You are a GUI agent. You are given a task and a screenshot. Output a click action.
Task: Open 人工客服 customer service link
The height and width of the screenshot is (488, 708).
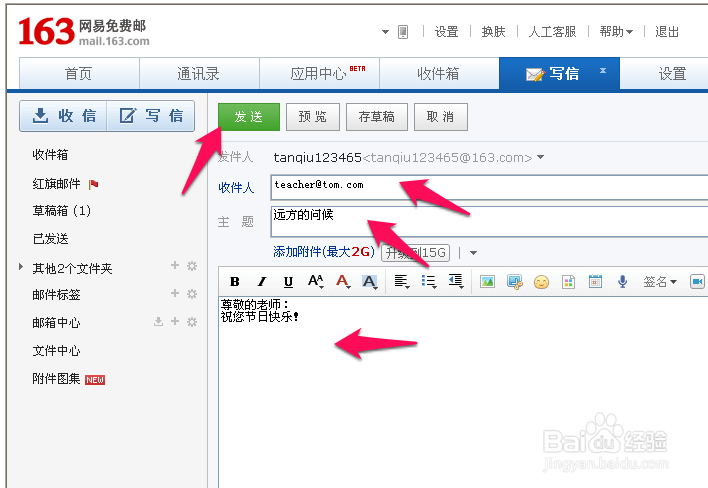552,32
